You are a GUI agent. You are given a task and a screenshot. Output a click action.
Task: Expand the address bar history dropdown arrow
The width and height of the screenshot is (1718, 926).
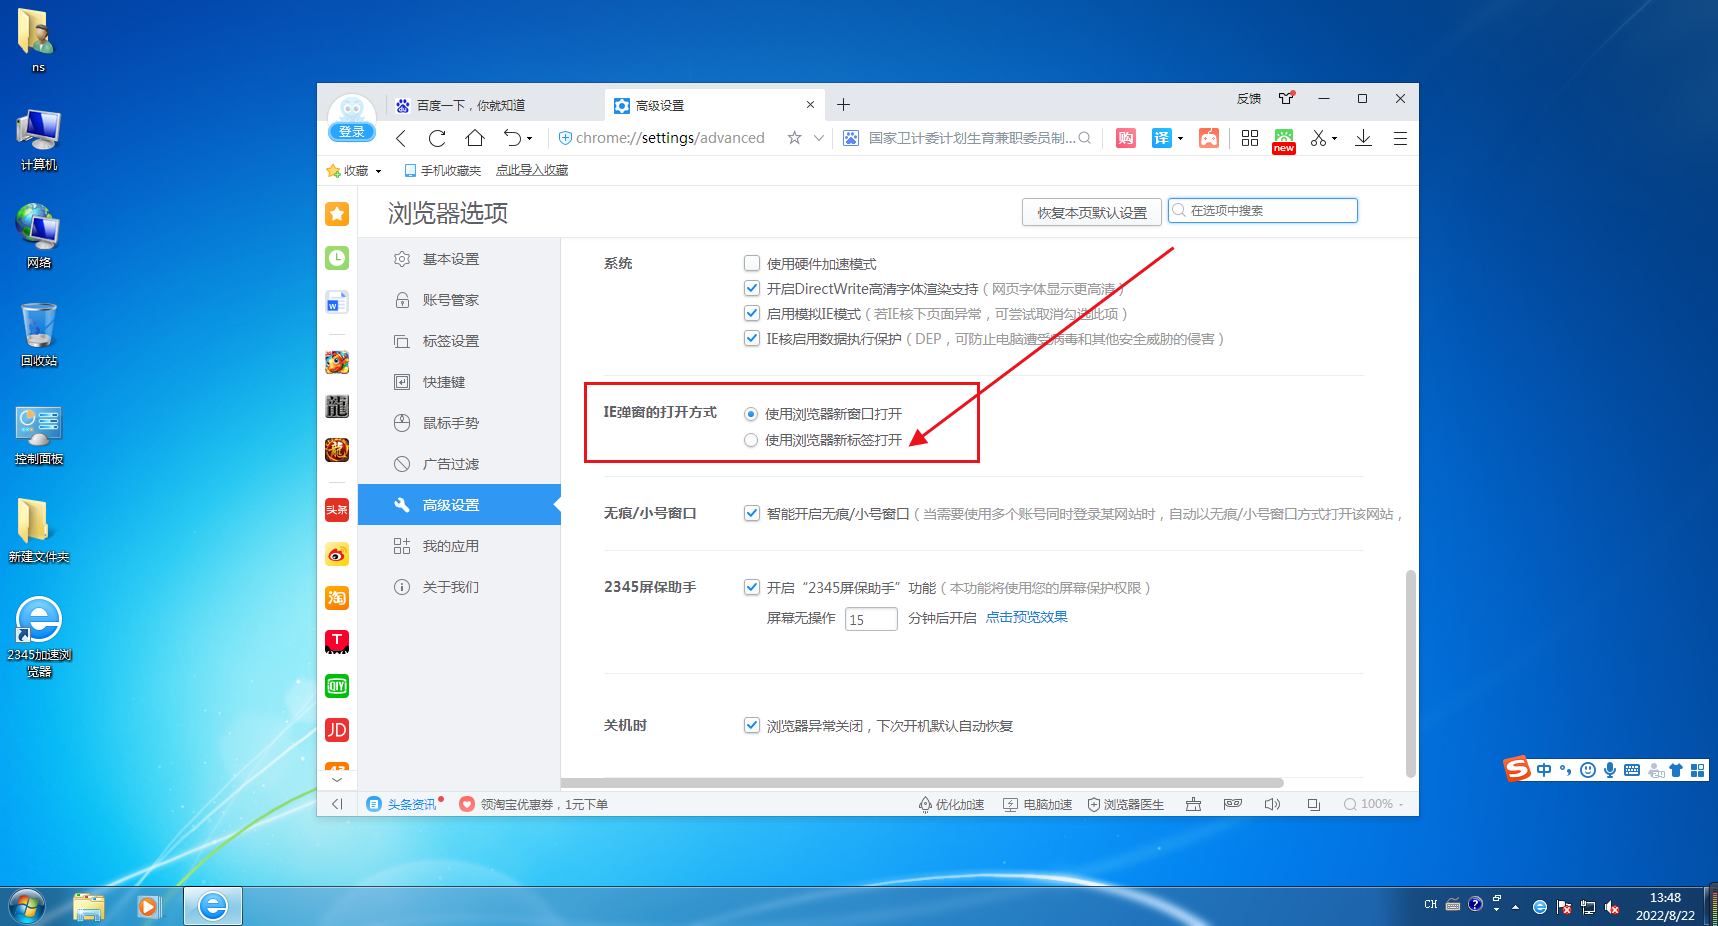click(819, 138)
